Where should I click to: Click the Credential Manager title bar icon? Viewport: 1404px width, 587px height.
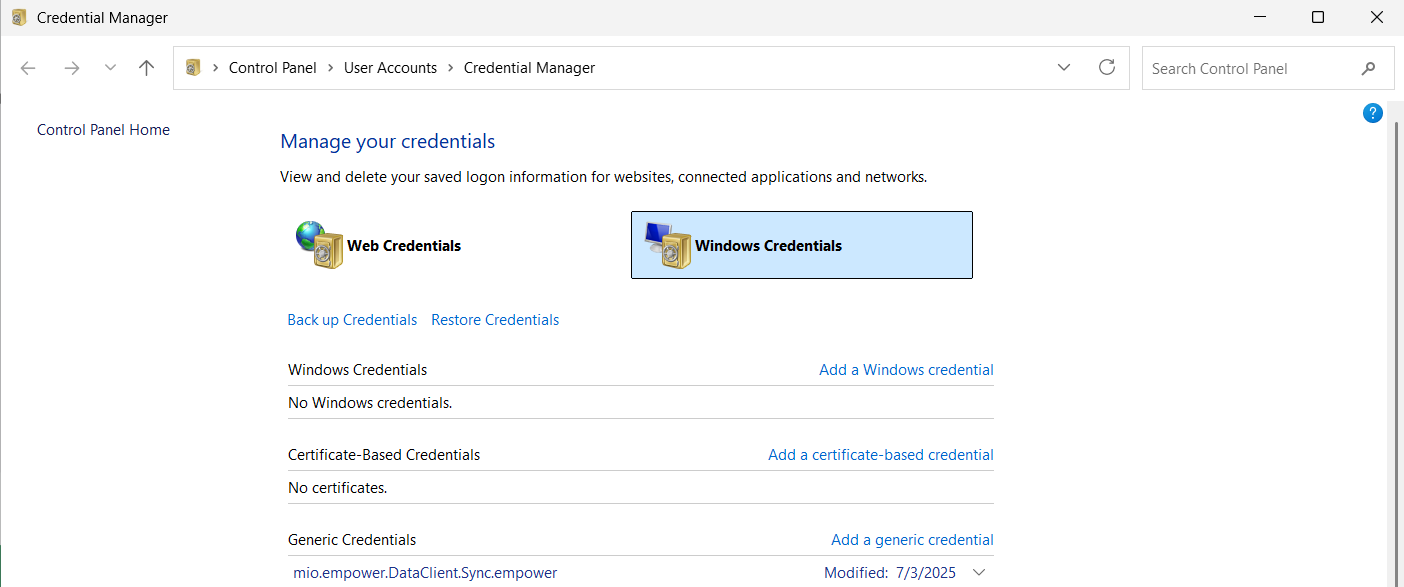19,17
